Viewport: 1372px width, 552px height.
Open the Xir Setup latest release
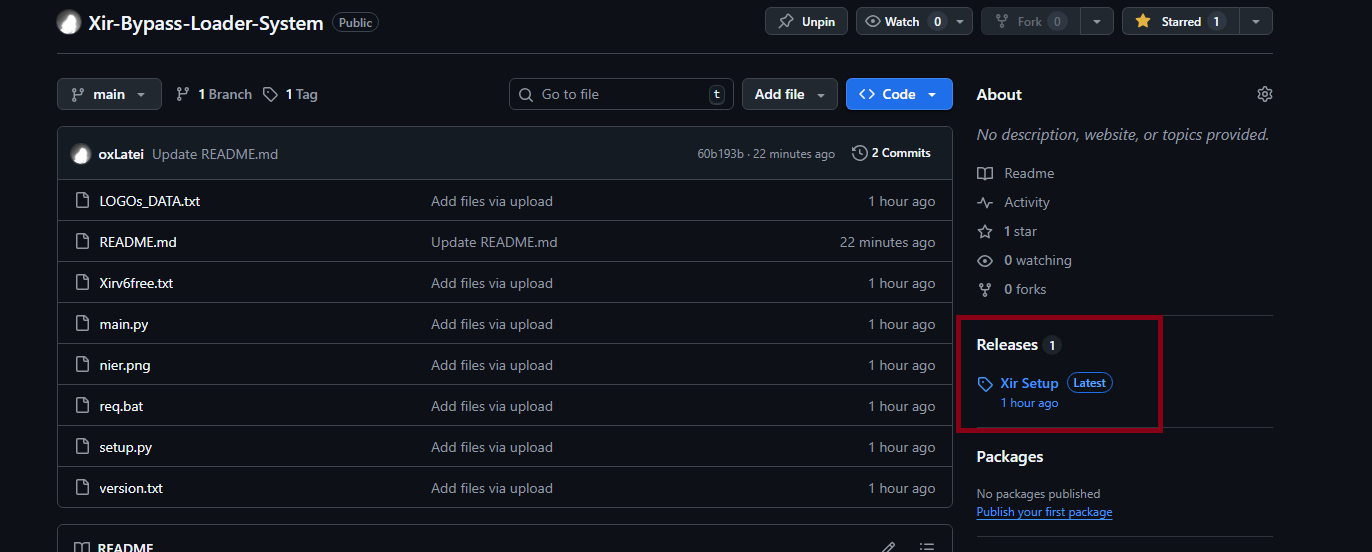point(1029,383)
